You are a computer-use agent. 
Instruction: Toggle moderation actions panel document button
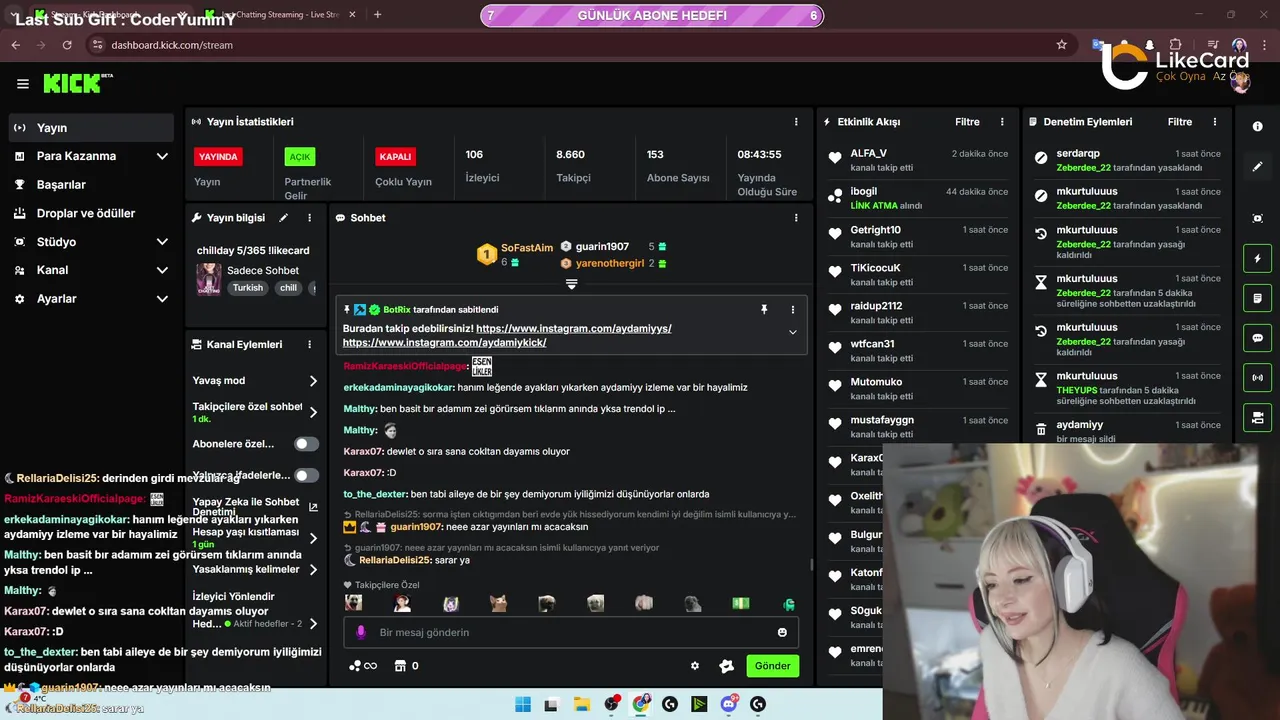1257,298
